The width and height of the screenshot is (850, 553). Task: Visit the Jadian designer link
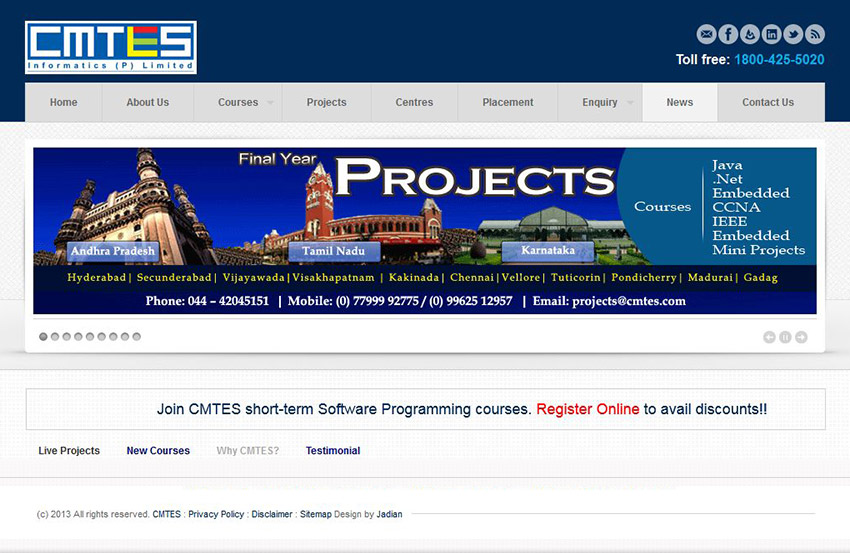[389, 514]
